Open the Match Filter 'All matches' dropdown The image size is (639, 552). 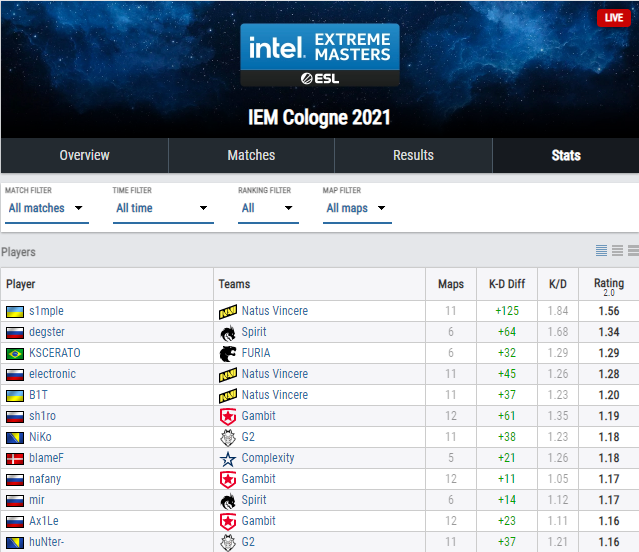(47, 208)
